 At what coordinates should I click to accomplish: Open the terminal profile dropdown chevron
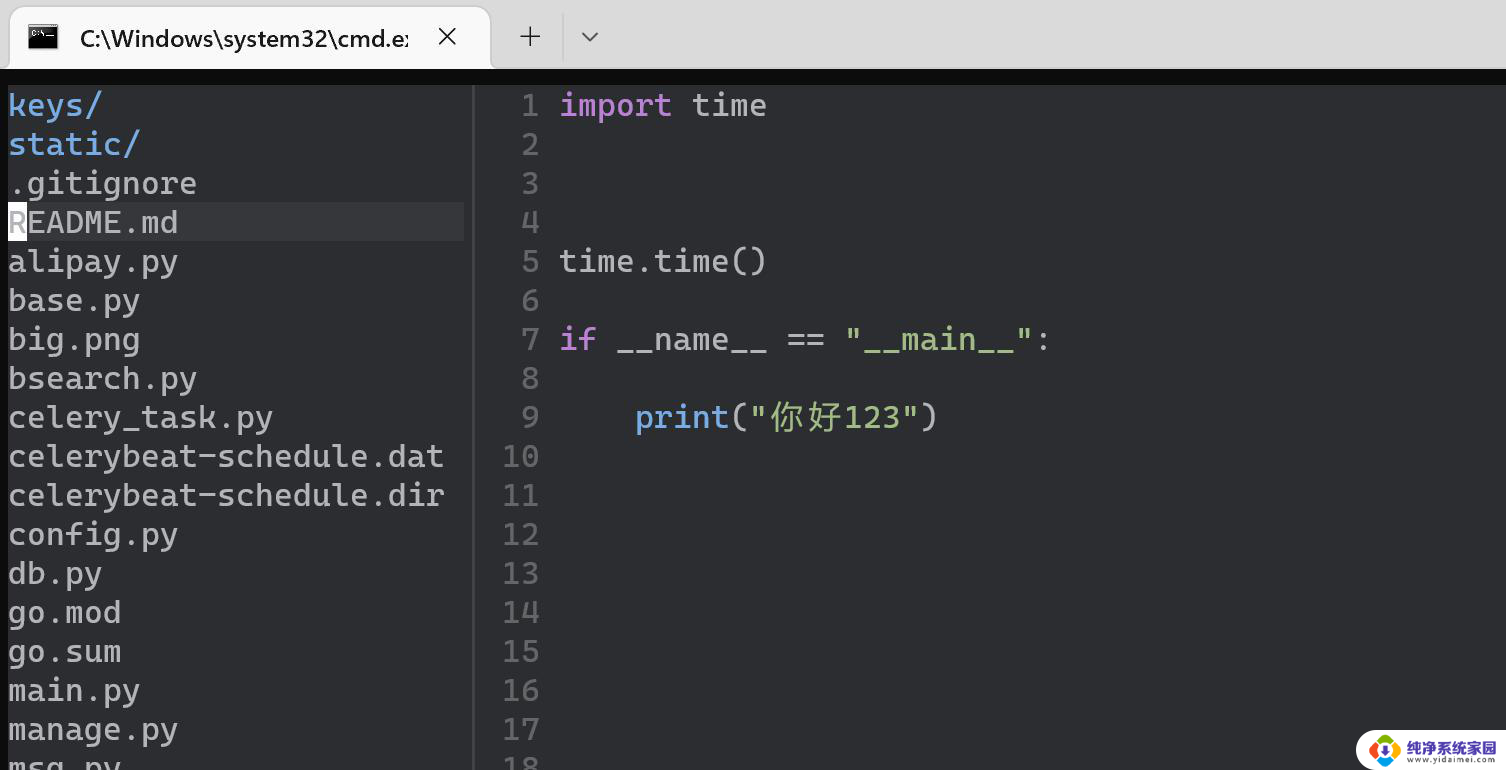(590, 37)
